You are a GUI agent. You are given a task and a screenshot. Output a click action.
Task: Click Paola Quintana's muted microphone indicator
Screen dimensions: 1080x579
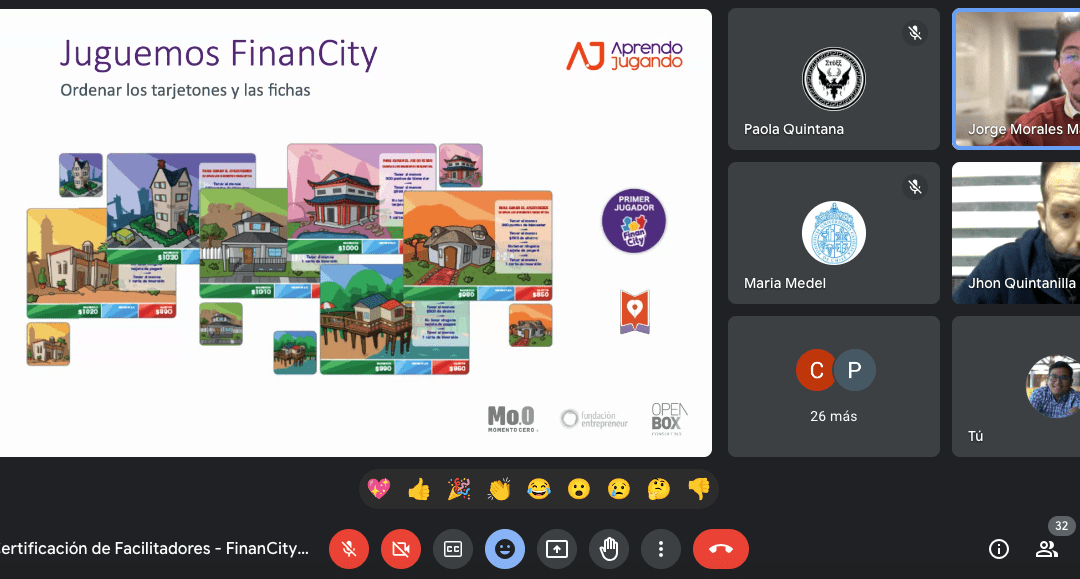pos(915,32)
